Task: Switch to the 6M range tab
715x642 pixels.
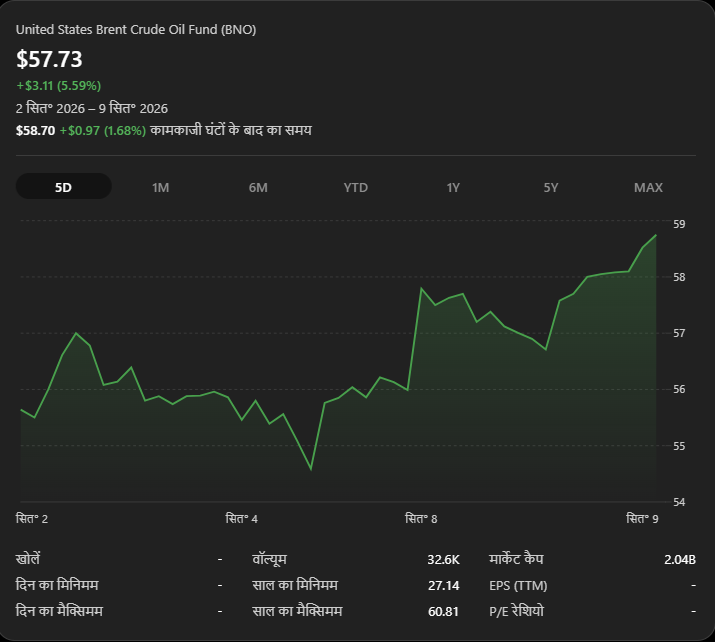Action: coord(258,187)
